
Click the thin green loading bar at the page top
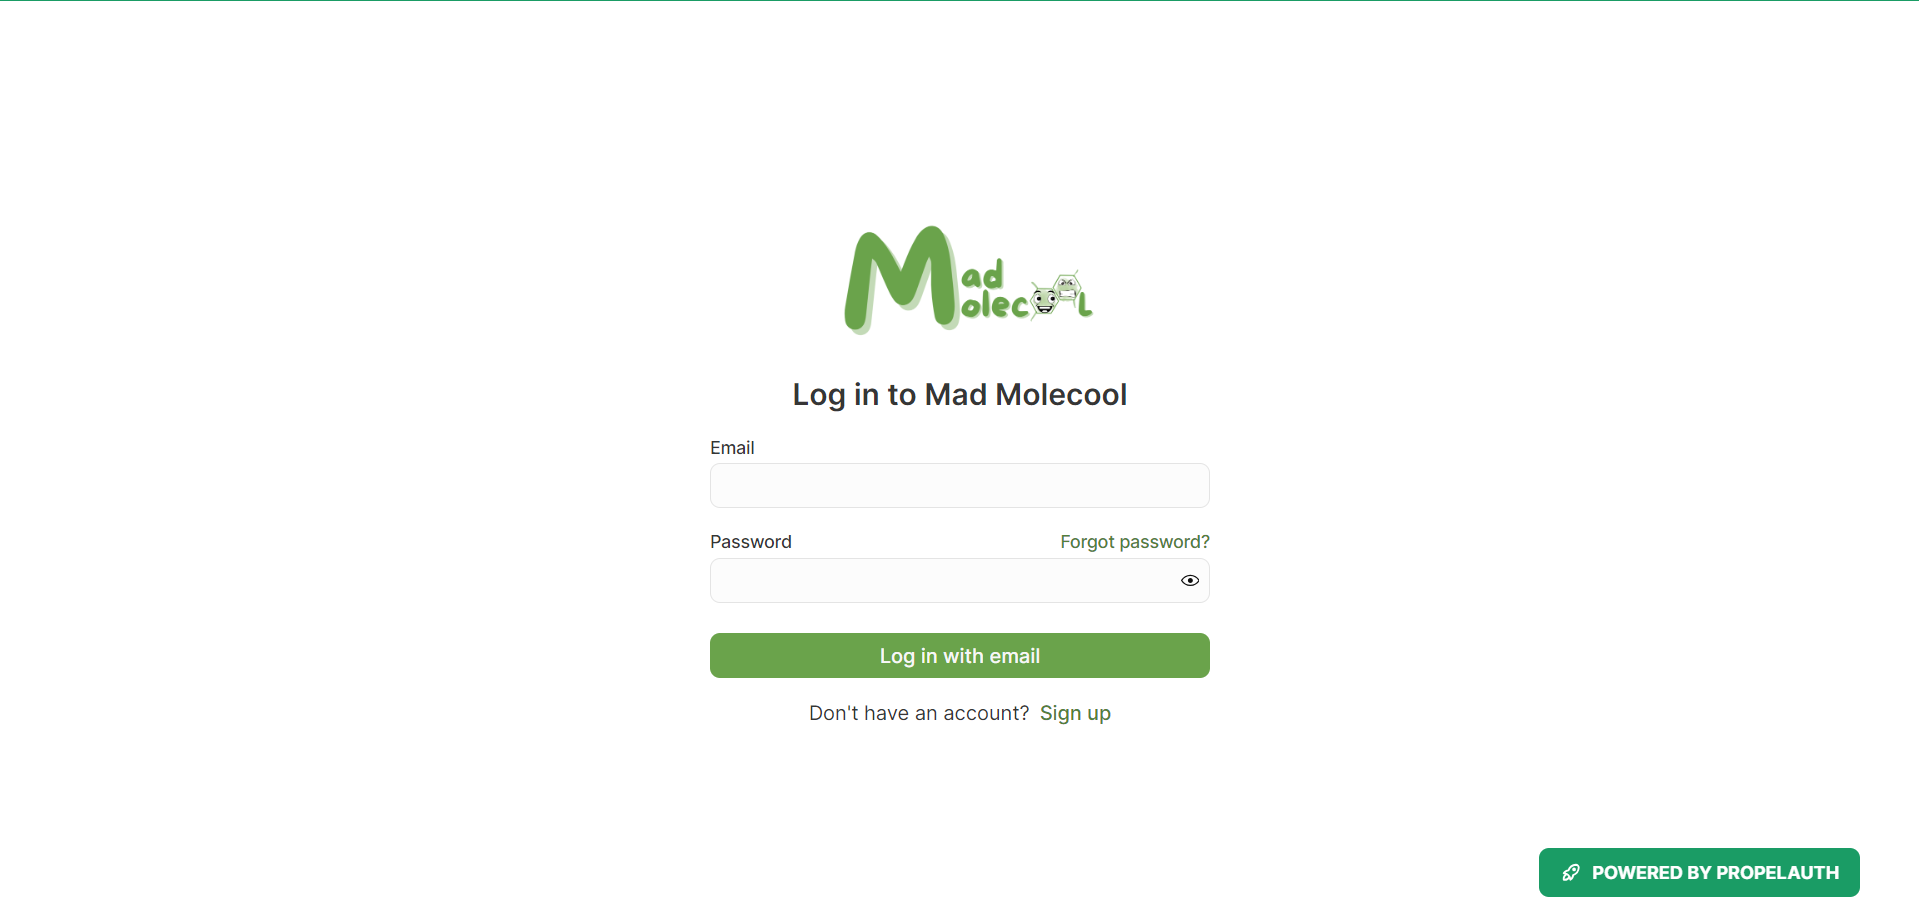(x=960, y=1)
